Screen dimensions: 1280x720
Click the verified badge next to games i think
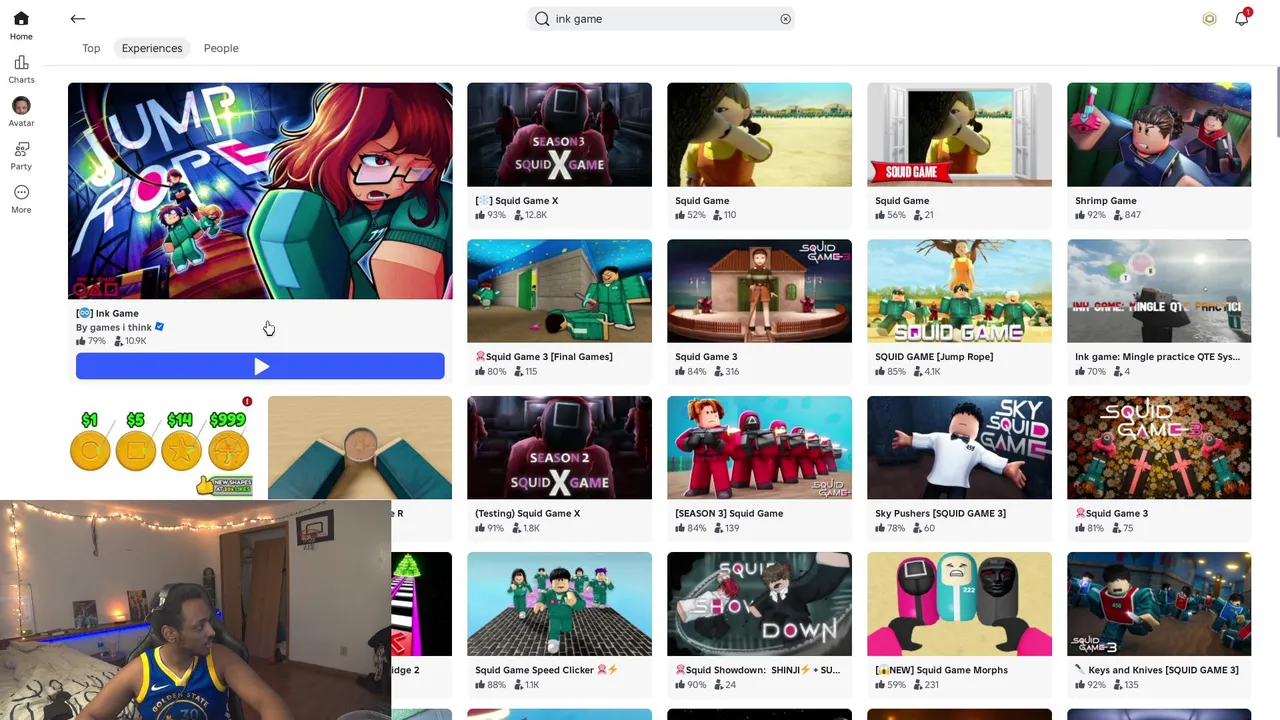(x=160, y=327)
